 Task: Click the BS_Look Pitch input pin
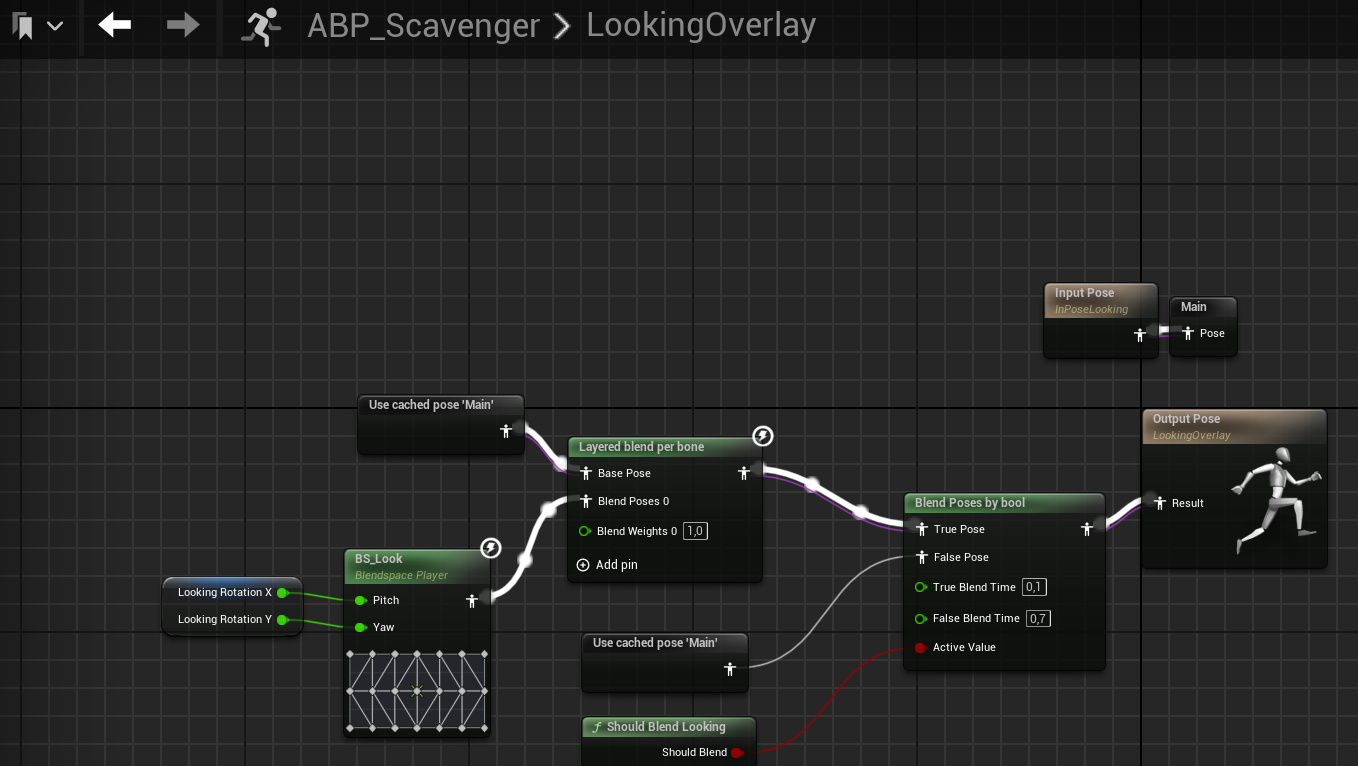coord(361,600)
